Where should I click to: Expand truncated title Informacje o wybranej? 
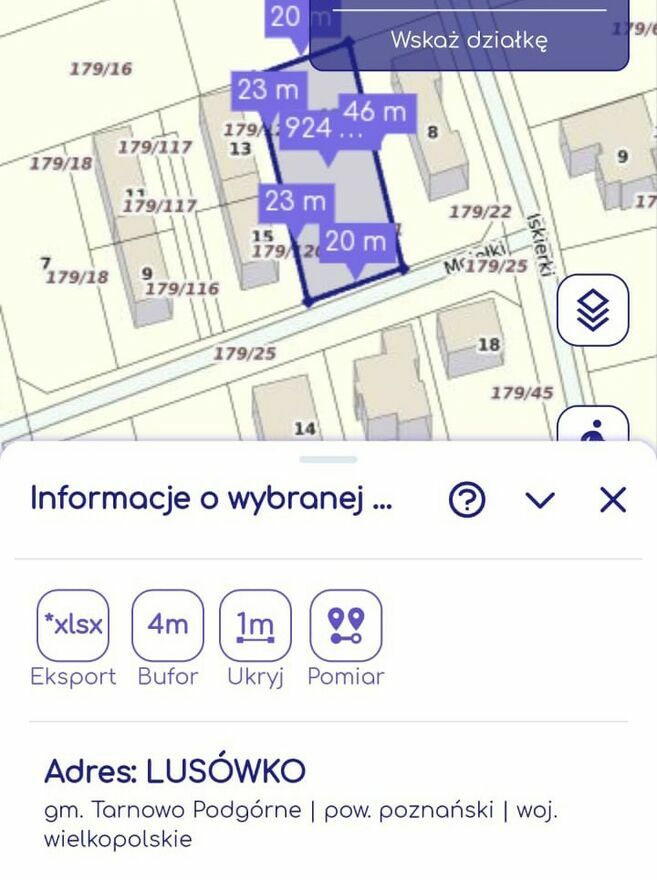211,498
